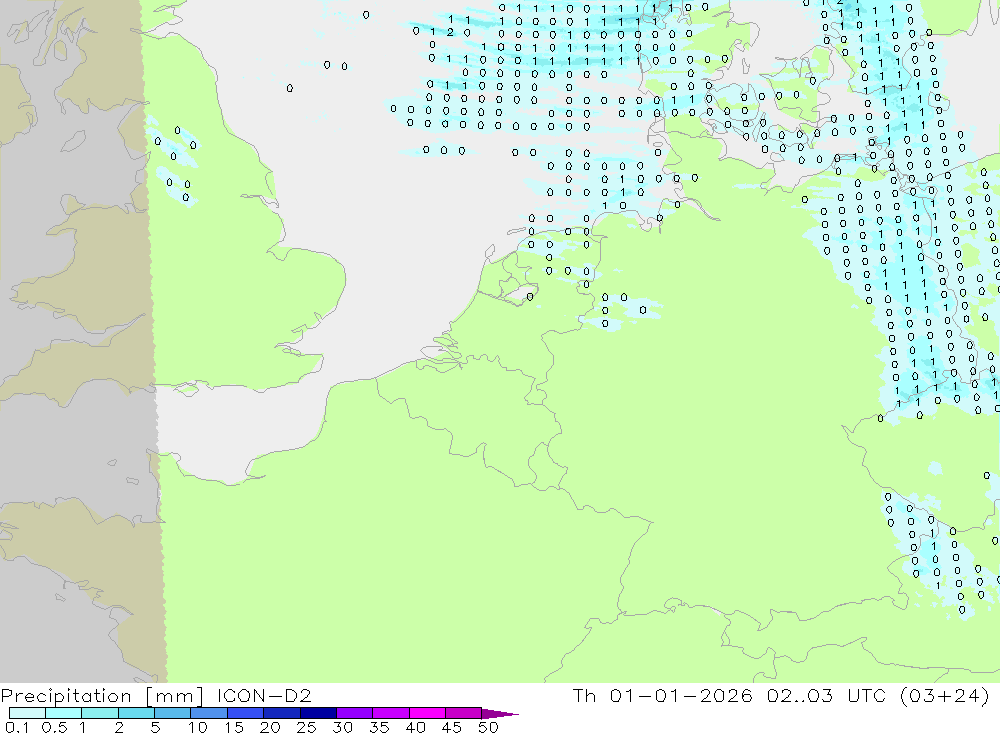This screenshot has width=1000, height=733.
Task: Click the date text 'Th 01-01-2026'
Action: pos(663,695)
